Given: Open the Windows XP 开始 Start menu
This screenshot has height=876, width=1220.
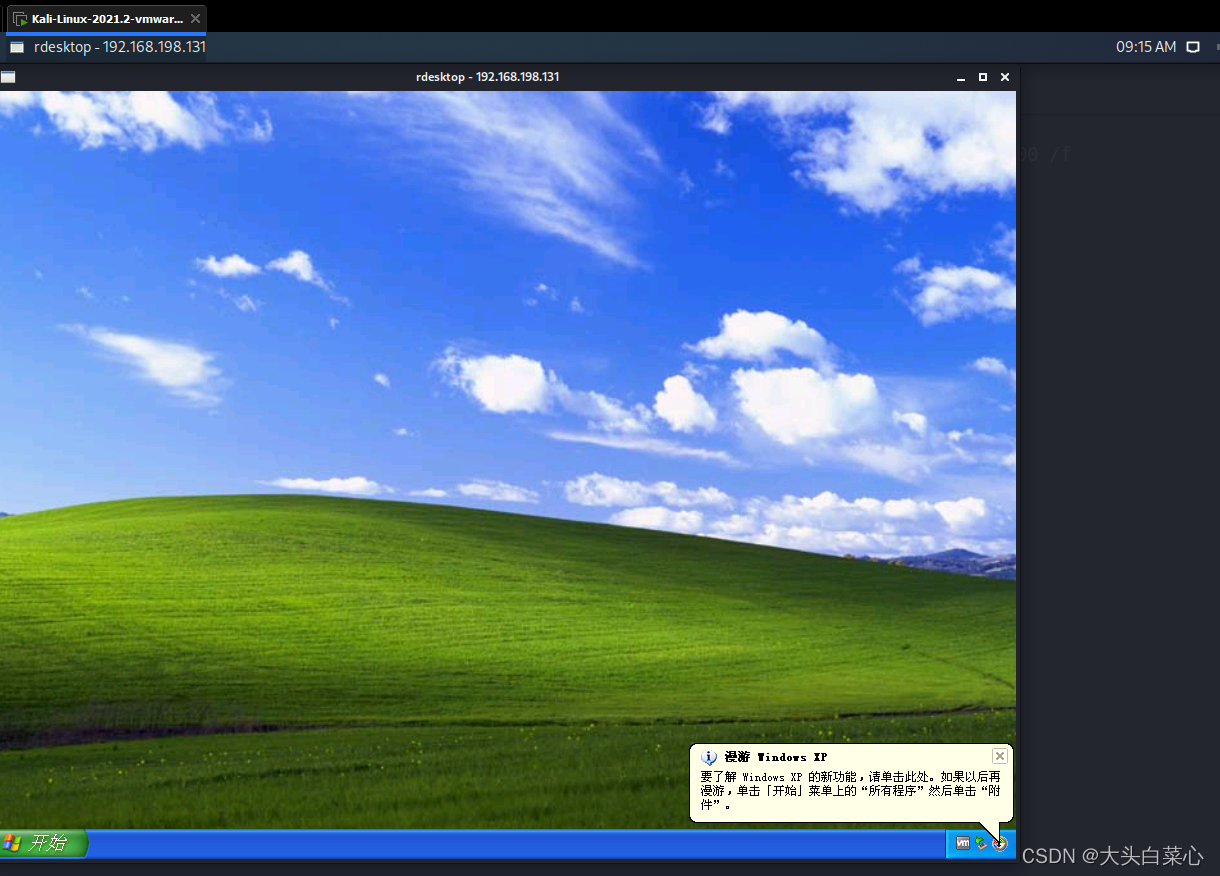Looking at the screenshot, I should click(43, 843).
